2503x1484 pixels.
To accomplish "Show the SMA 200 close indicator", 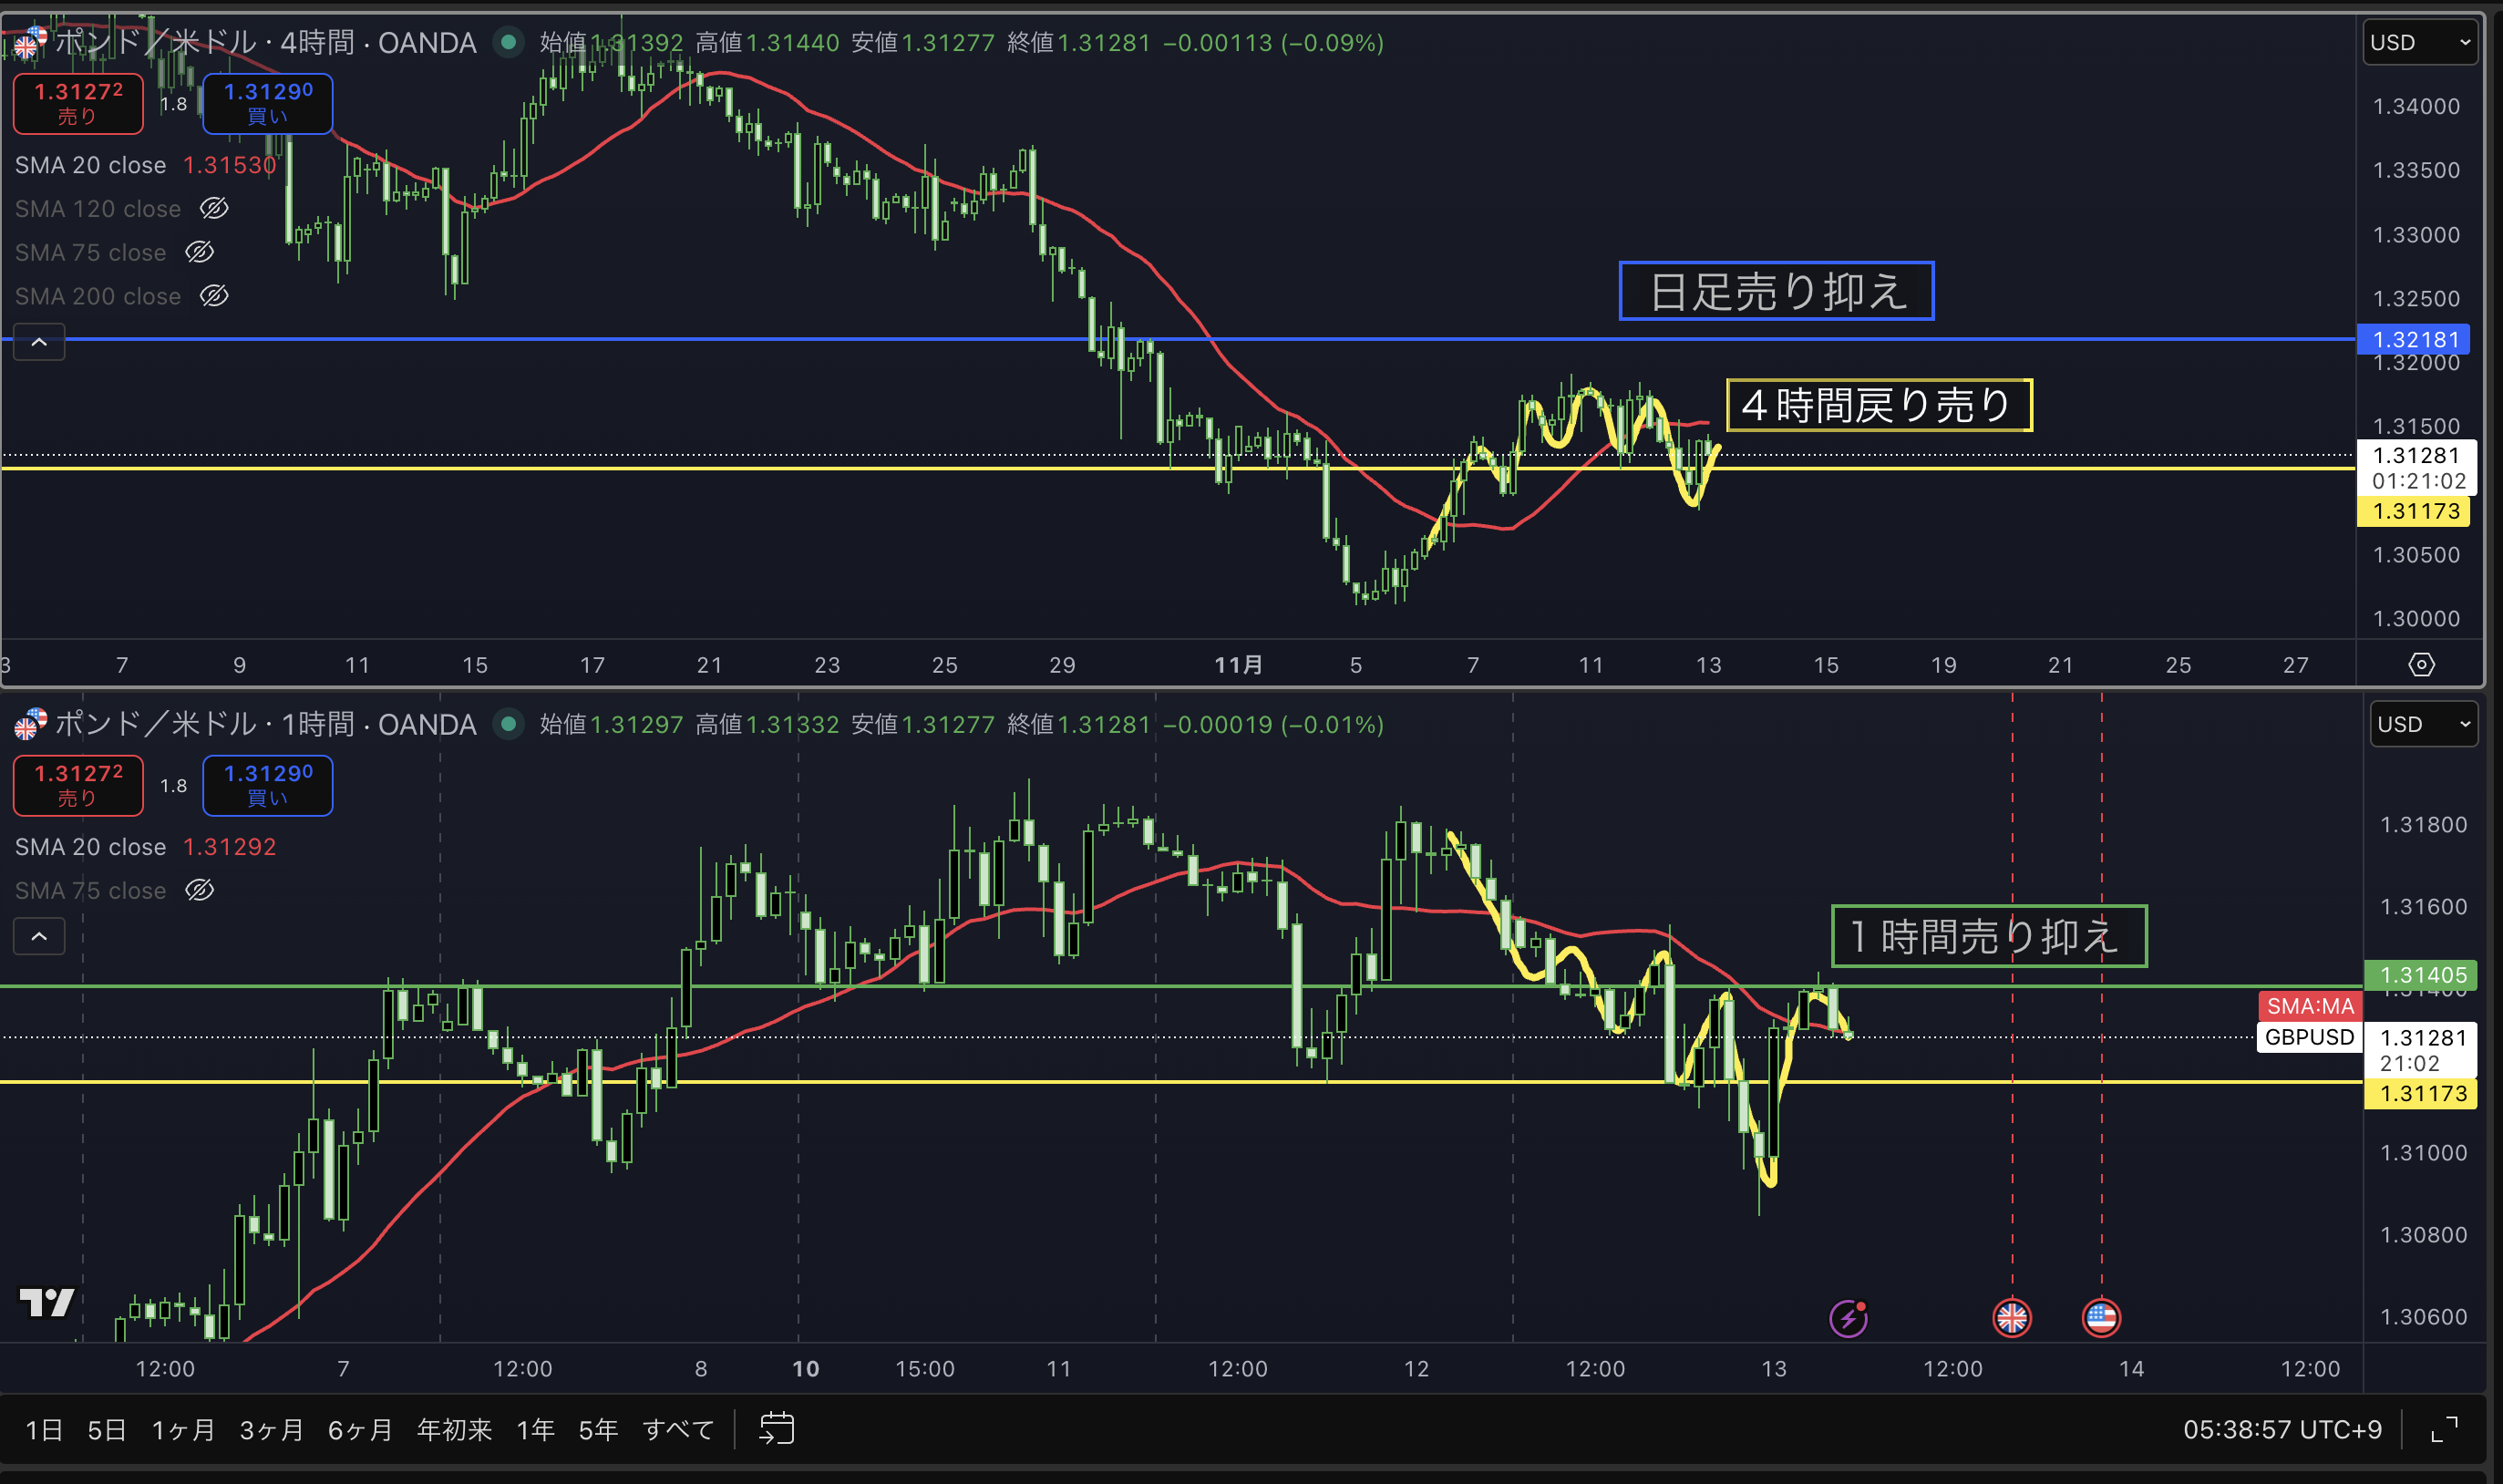I will [214, 296].
